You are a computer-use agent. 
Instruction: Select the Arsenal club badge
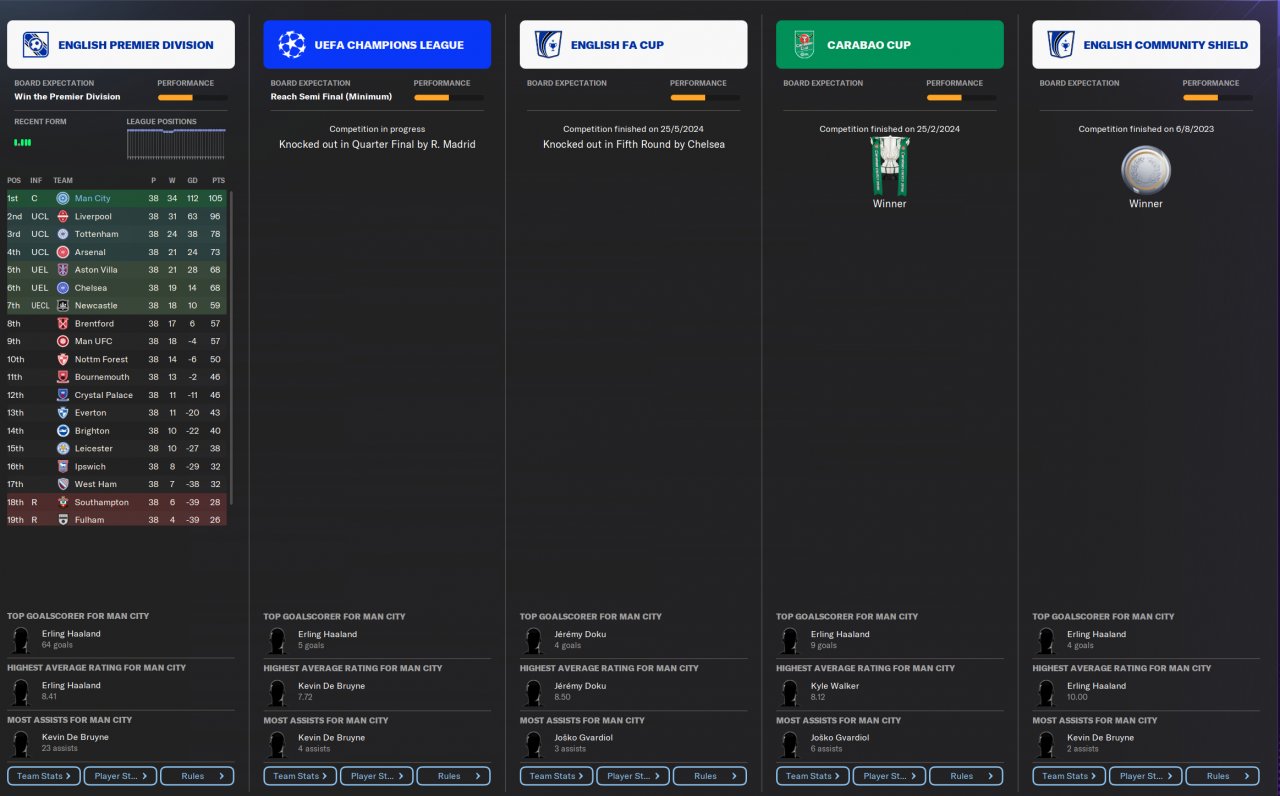click(x=63, y=252)
